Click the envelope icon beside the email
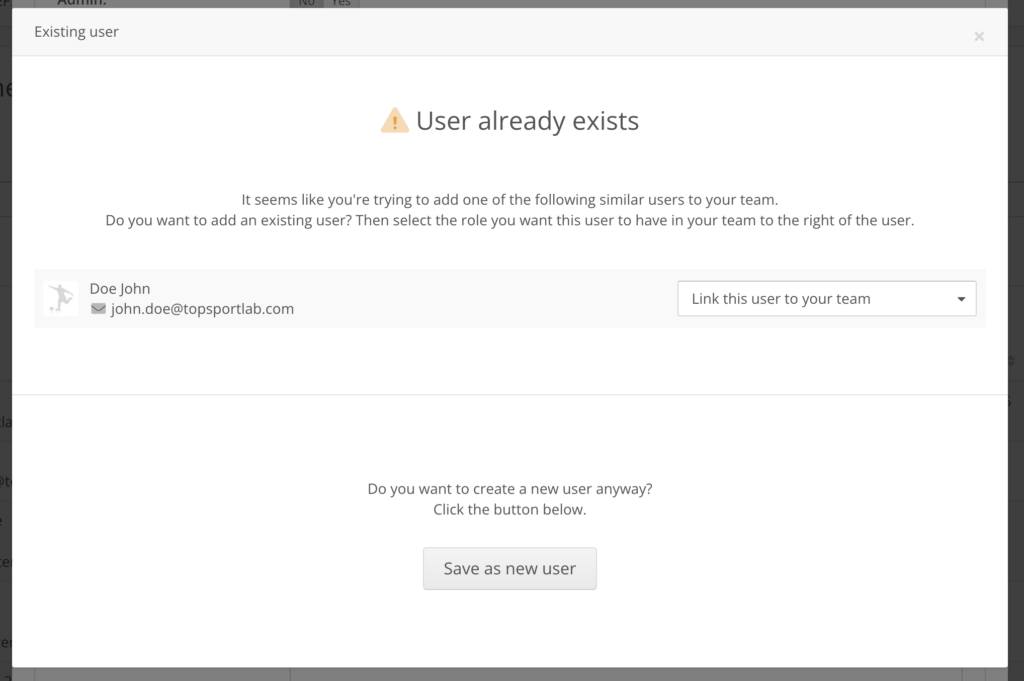The image size is (1024, 681). click(98, 309)
